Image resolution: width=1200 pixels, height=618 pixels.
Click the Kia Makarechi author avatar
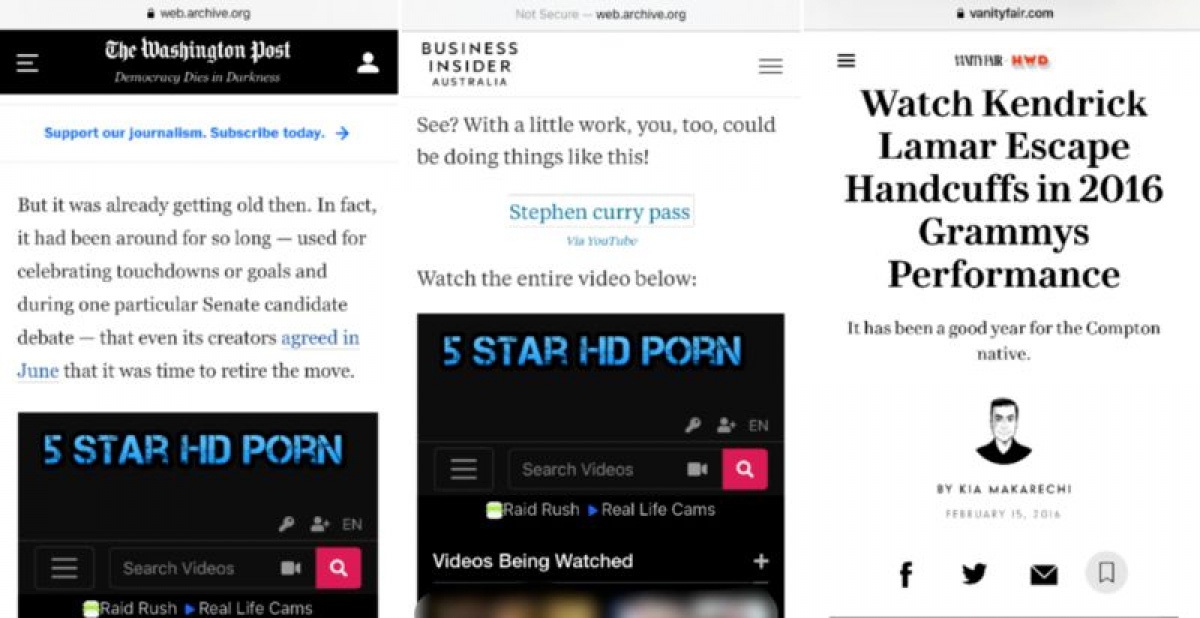[x=1003, y=431]
